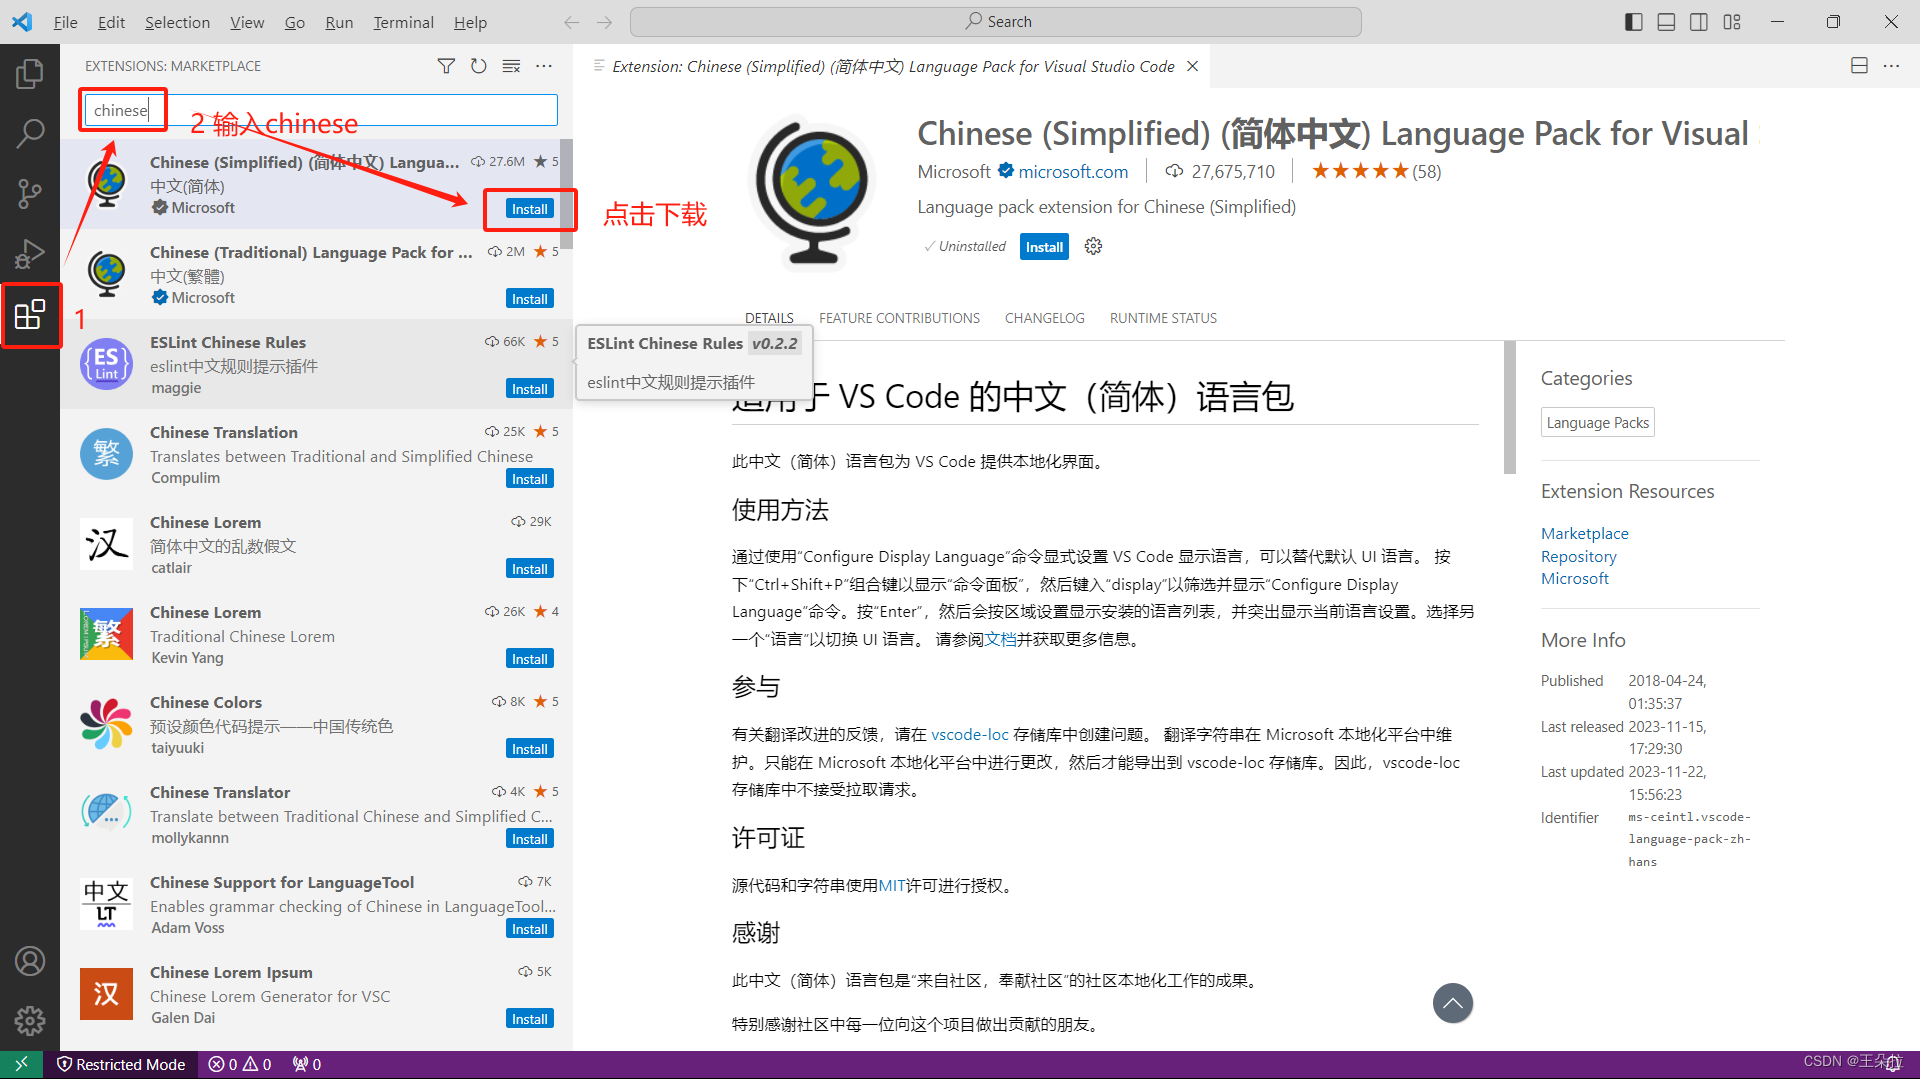This screenshot has width=1920, height=1079.
Task: Toggle secondary side bar layout icon
Action: pyautogui.click(x=1699, y=22)
